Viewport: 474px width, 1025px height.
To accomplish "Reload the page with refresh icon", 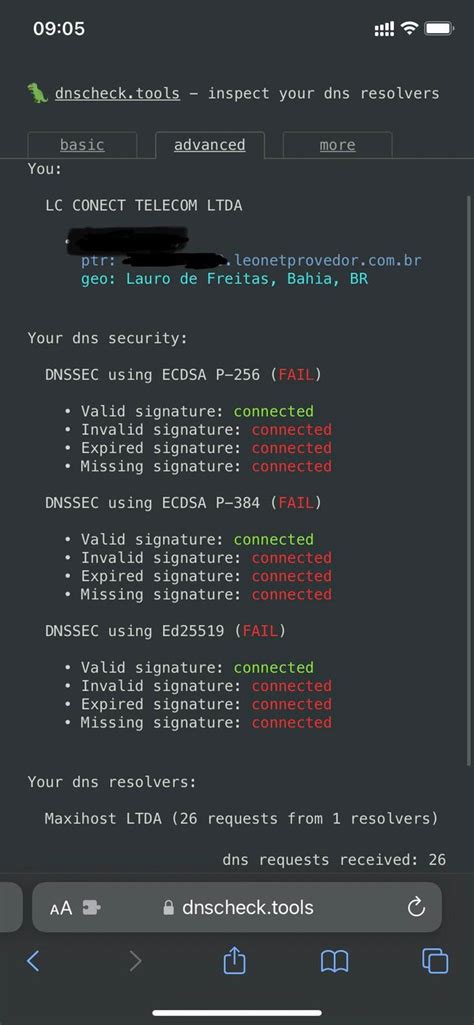I will pyautogui.click(x=416, y=907).
